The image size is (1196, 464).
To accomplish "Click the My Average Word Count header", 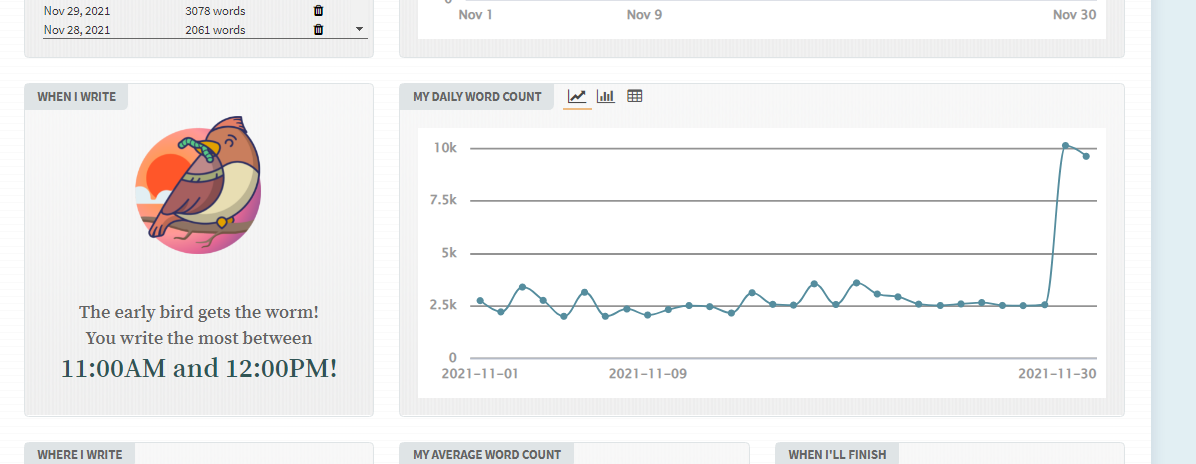I will [x=487, y=454].
